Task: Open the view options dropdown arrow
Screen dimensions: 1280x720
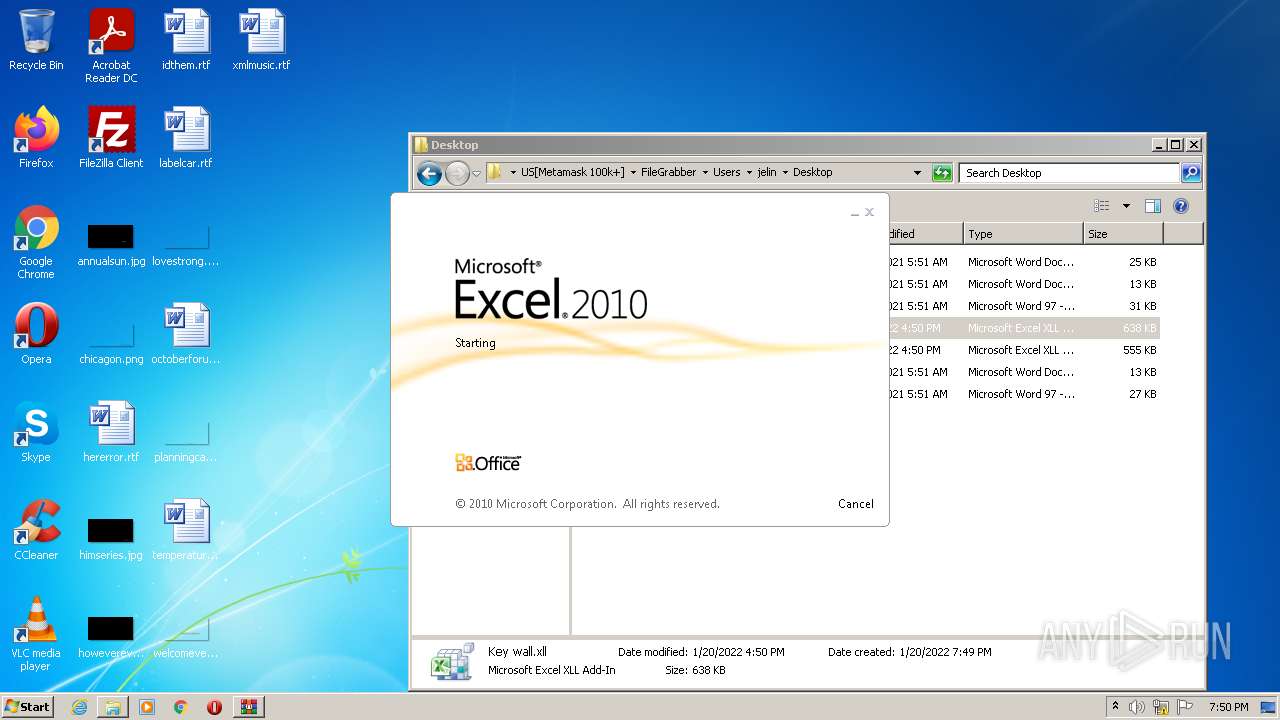Action: [1126, 206]
